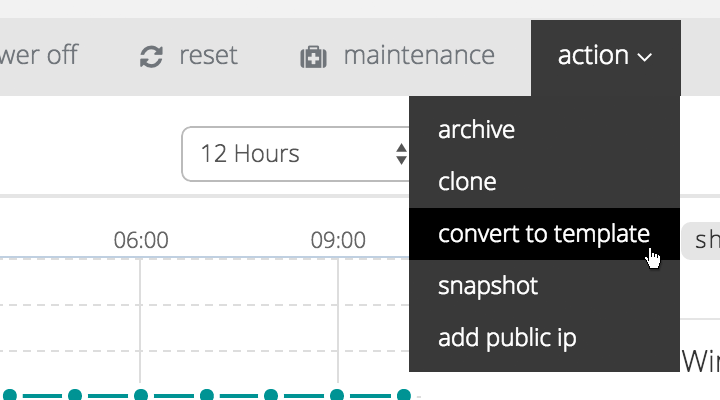Click the reset button label
The image size is (720, 400).
(x=208, y=56)
